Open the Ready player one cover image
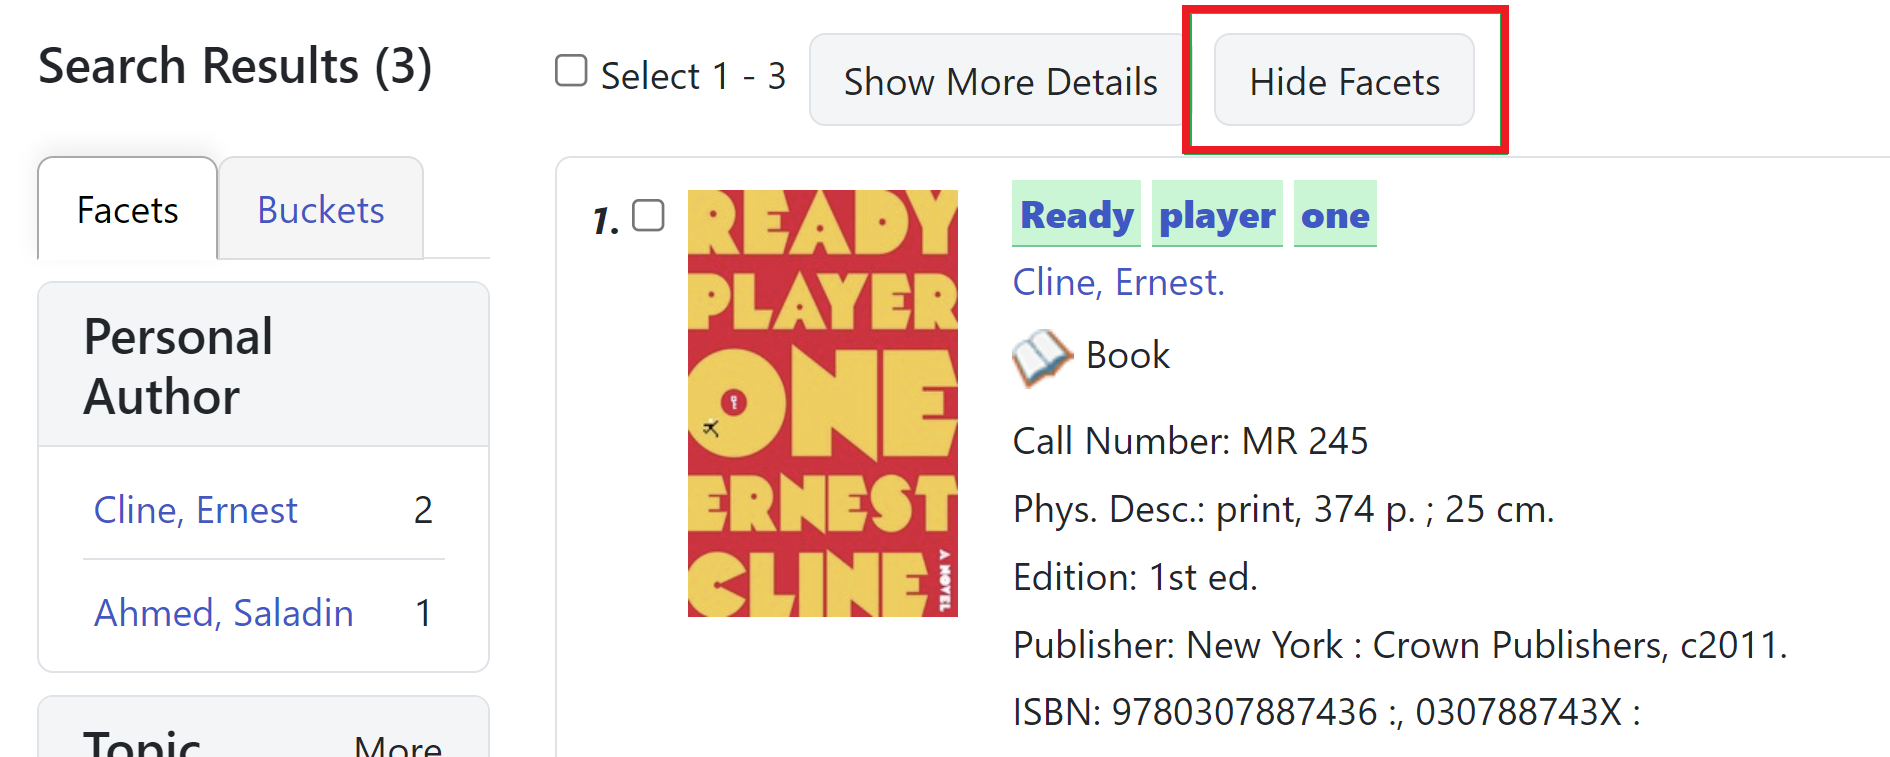Image resolution: width=1890 pixels, height=757 pixels. (822, 400)
